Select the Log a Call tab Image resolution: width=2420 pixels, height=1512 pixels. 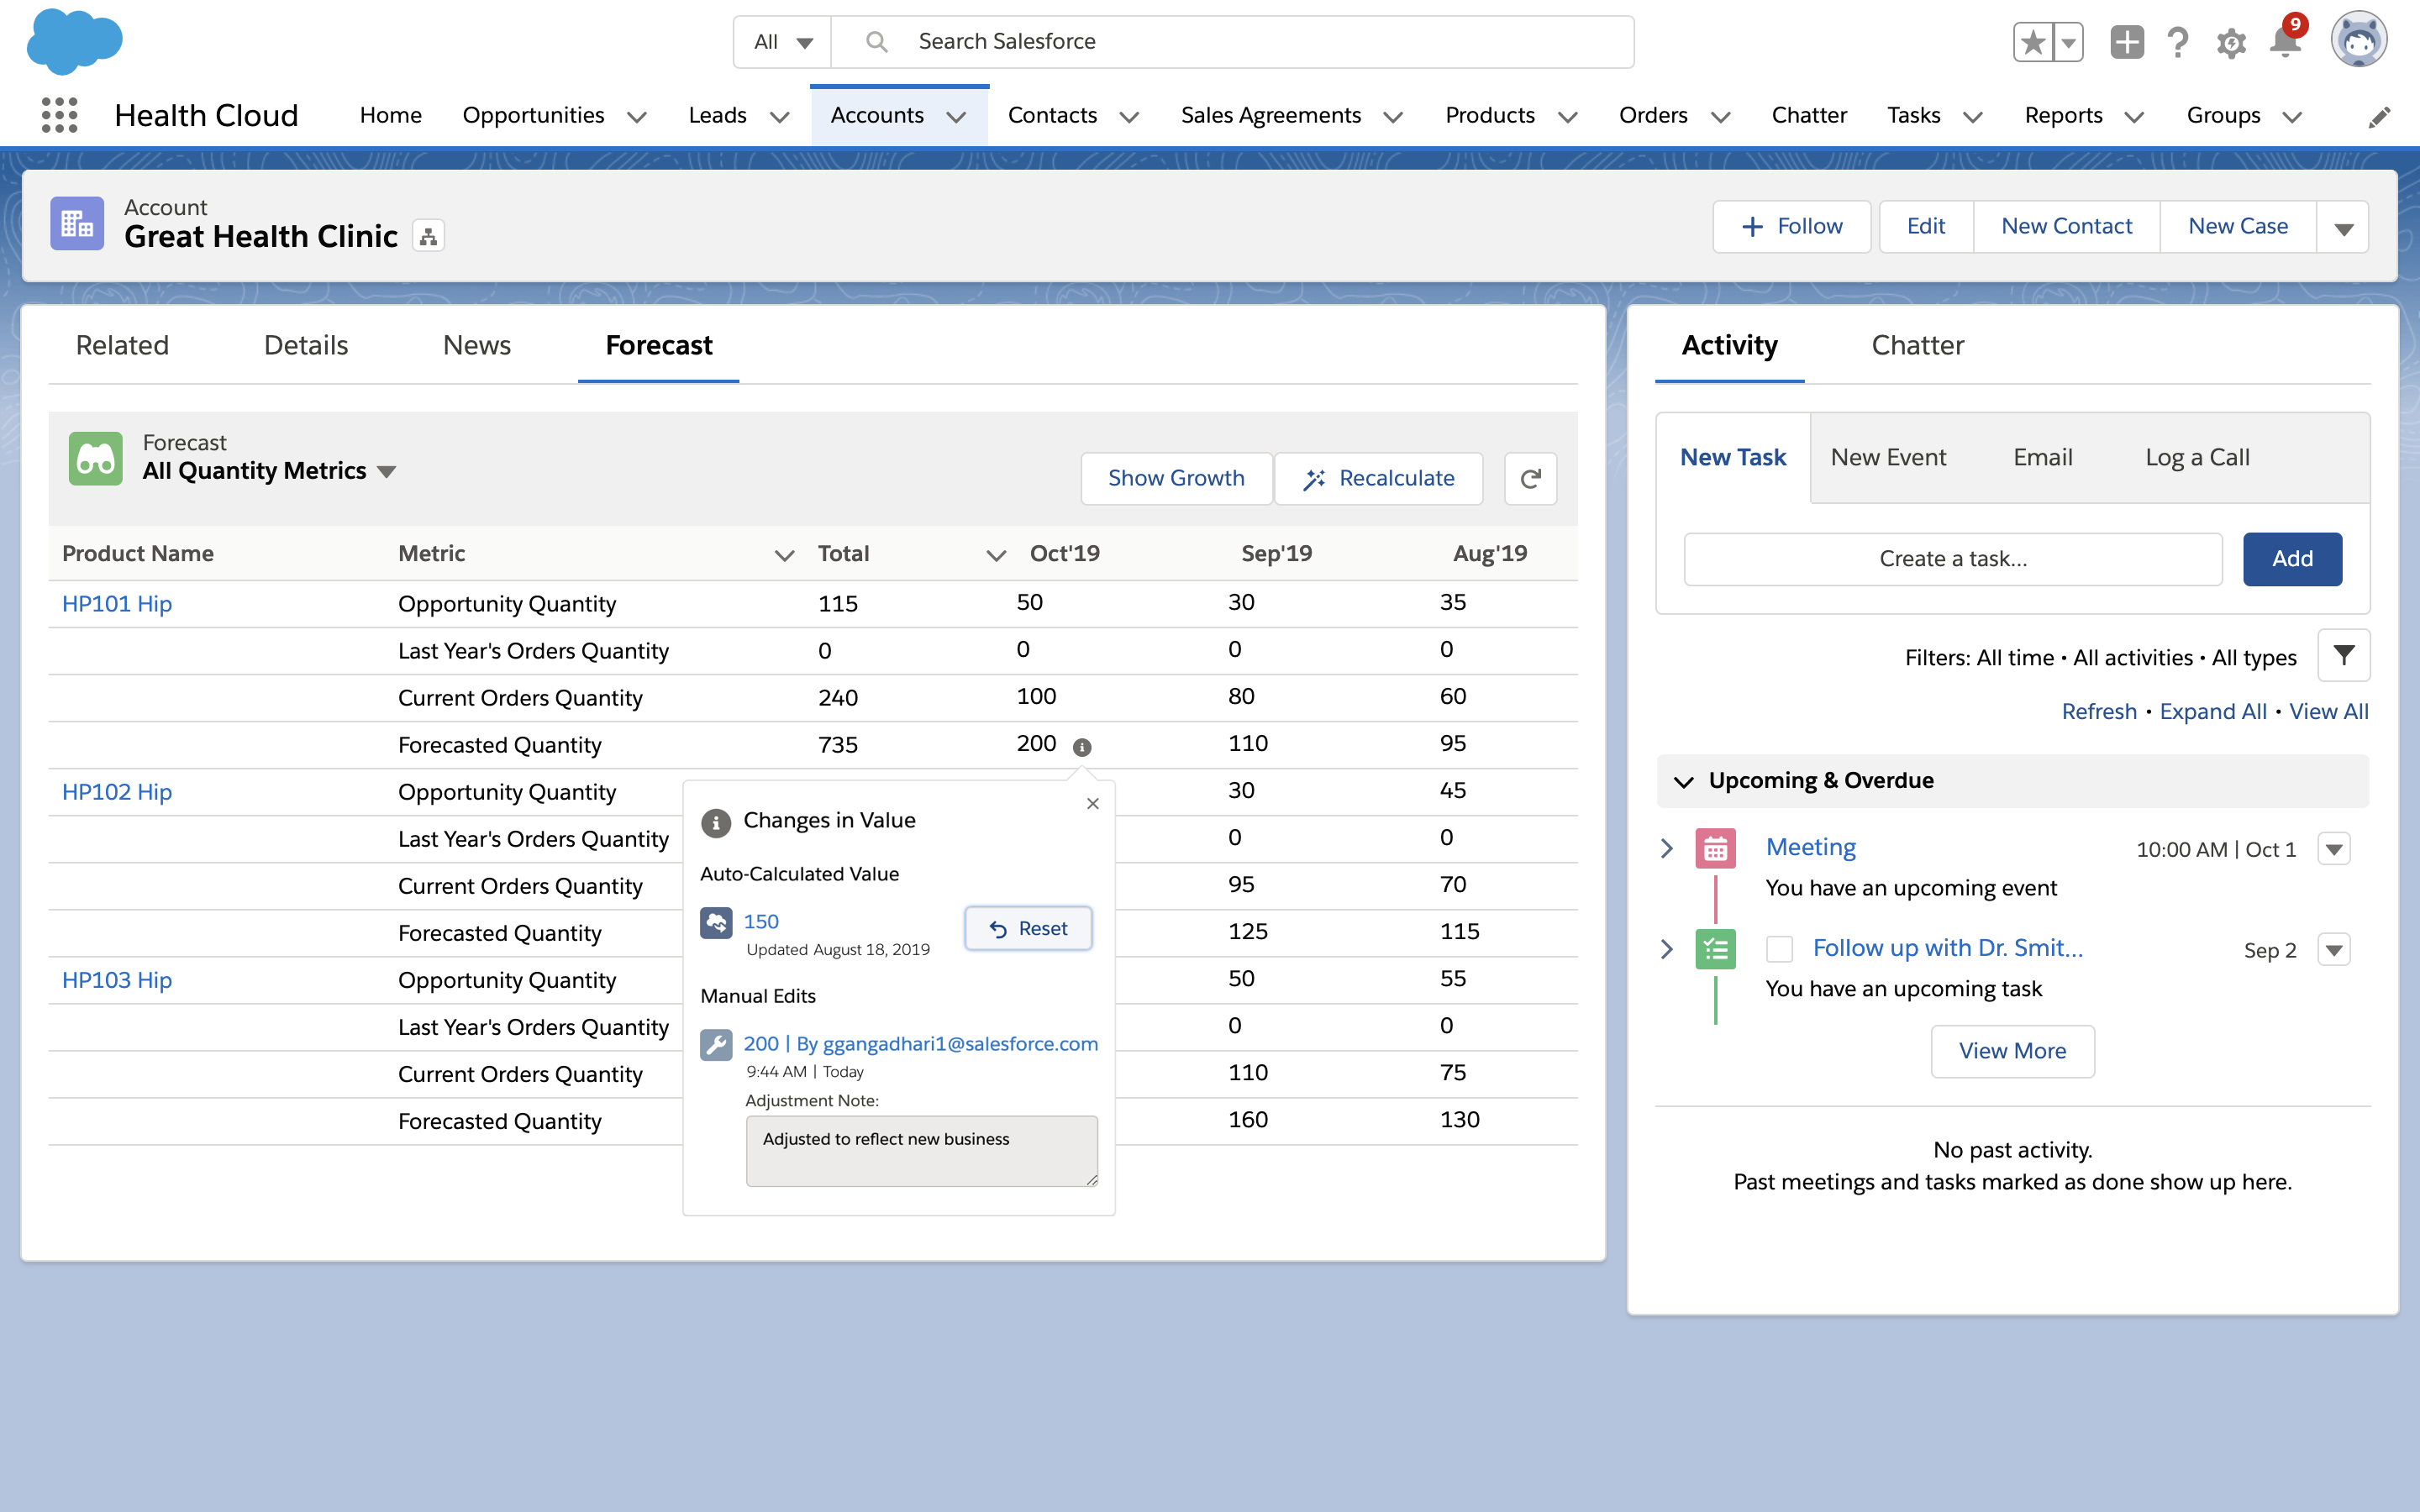coord(2197,457)
